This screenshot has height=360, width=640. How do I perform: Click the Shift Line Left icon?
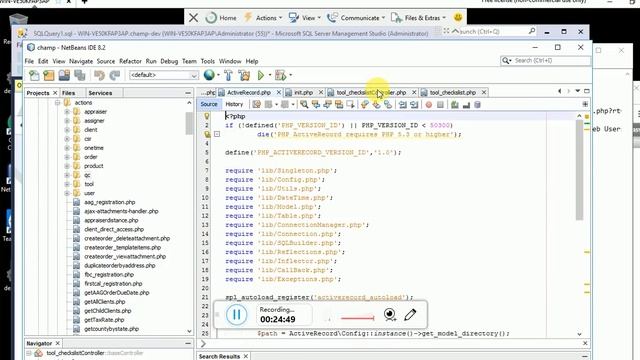[403, 104]
